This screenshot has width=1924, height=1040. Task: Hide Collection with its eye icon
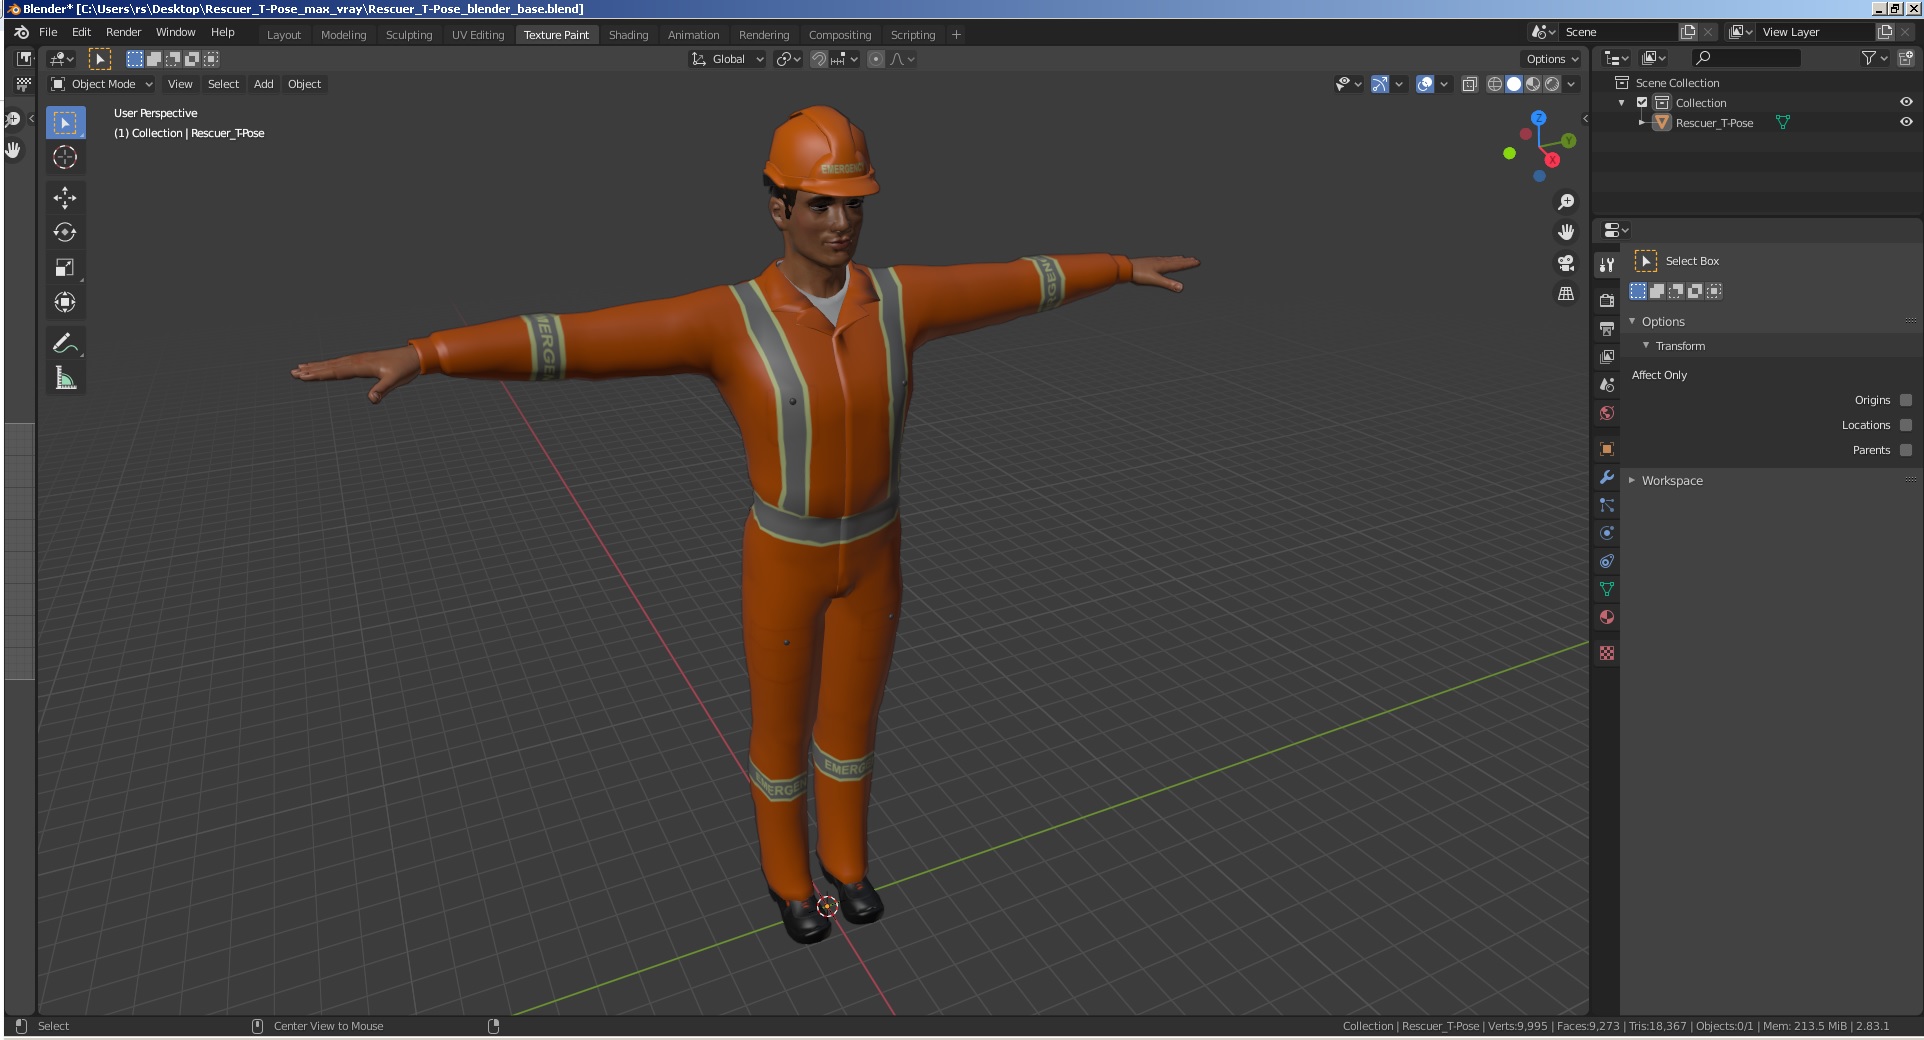click(1906, 102)
